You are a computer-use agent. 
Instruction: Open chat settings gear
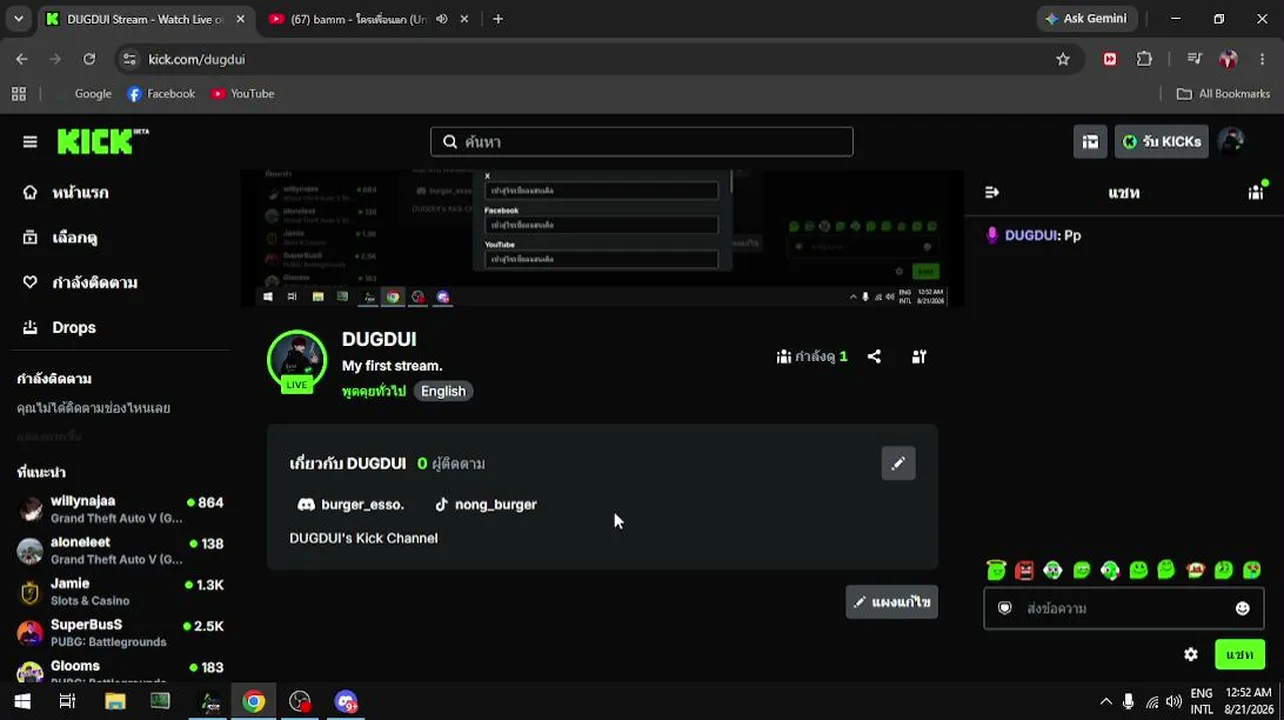[x=1191, y=655]
